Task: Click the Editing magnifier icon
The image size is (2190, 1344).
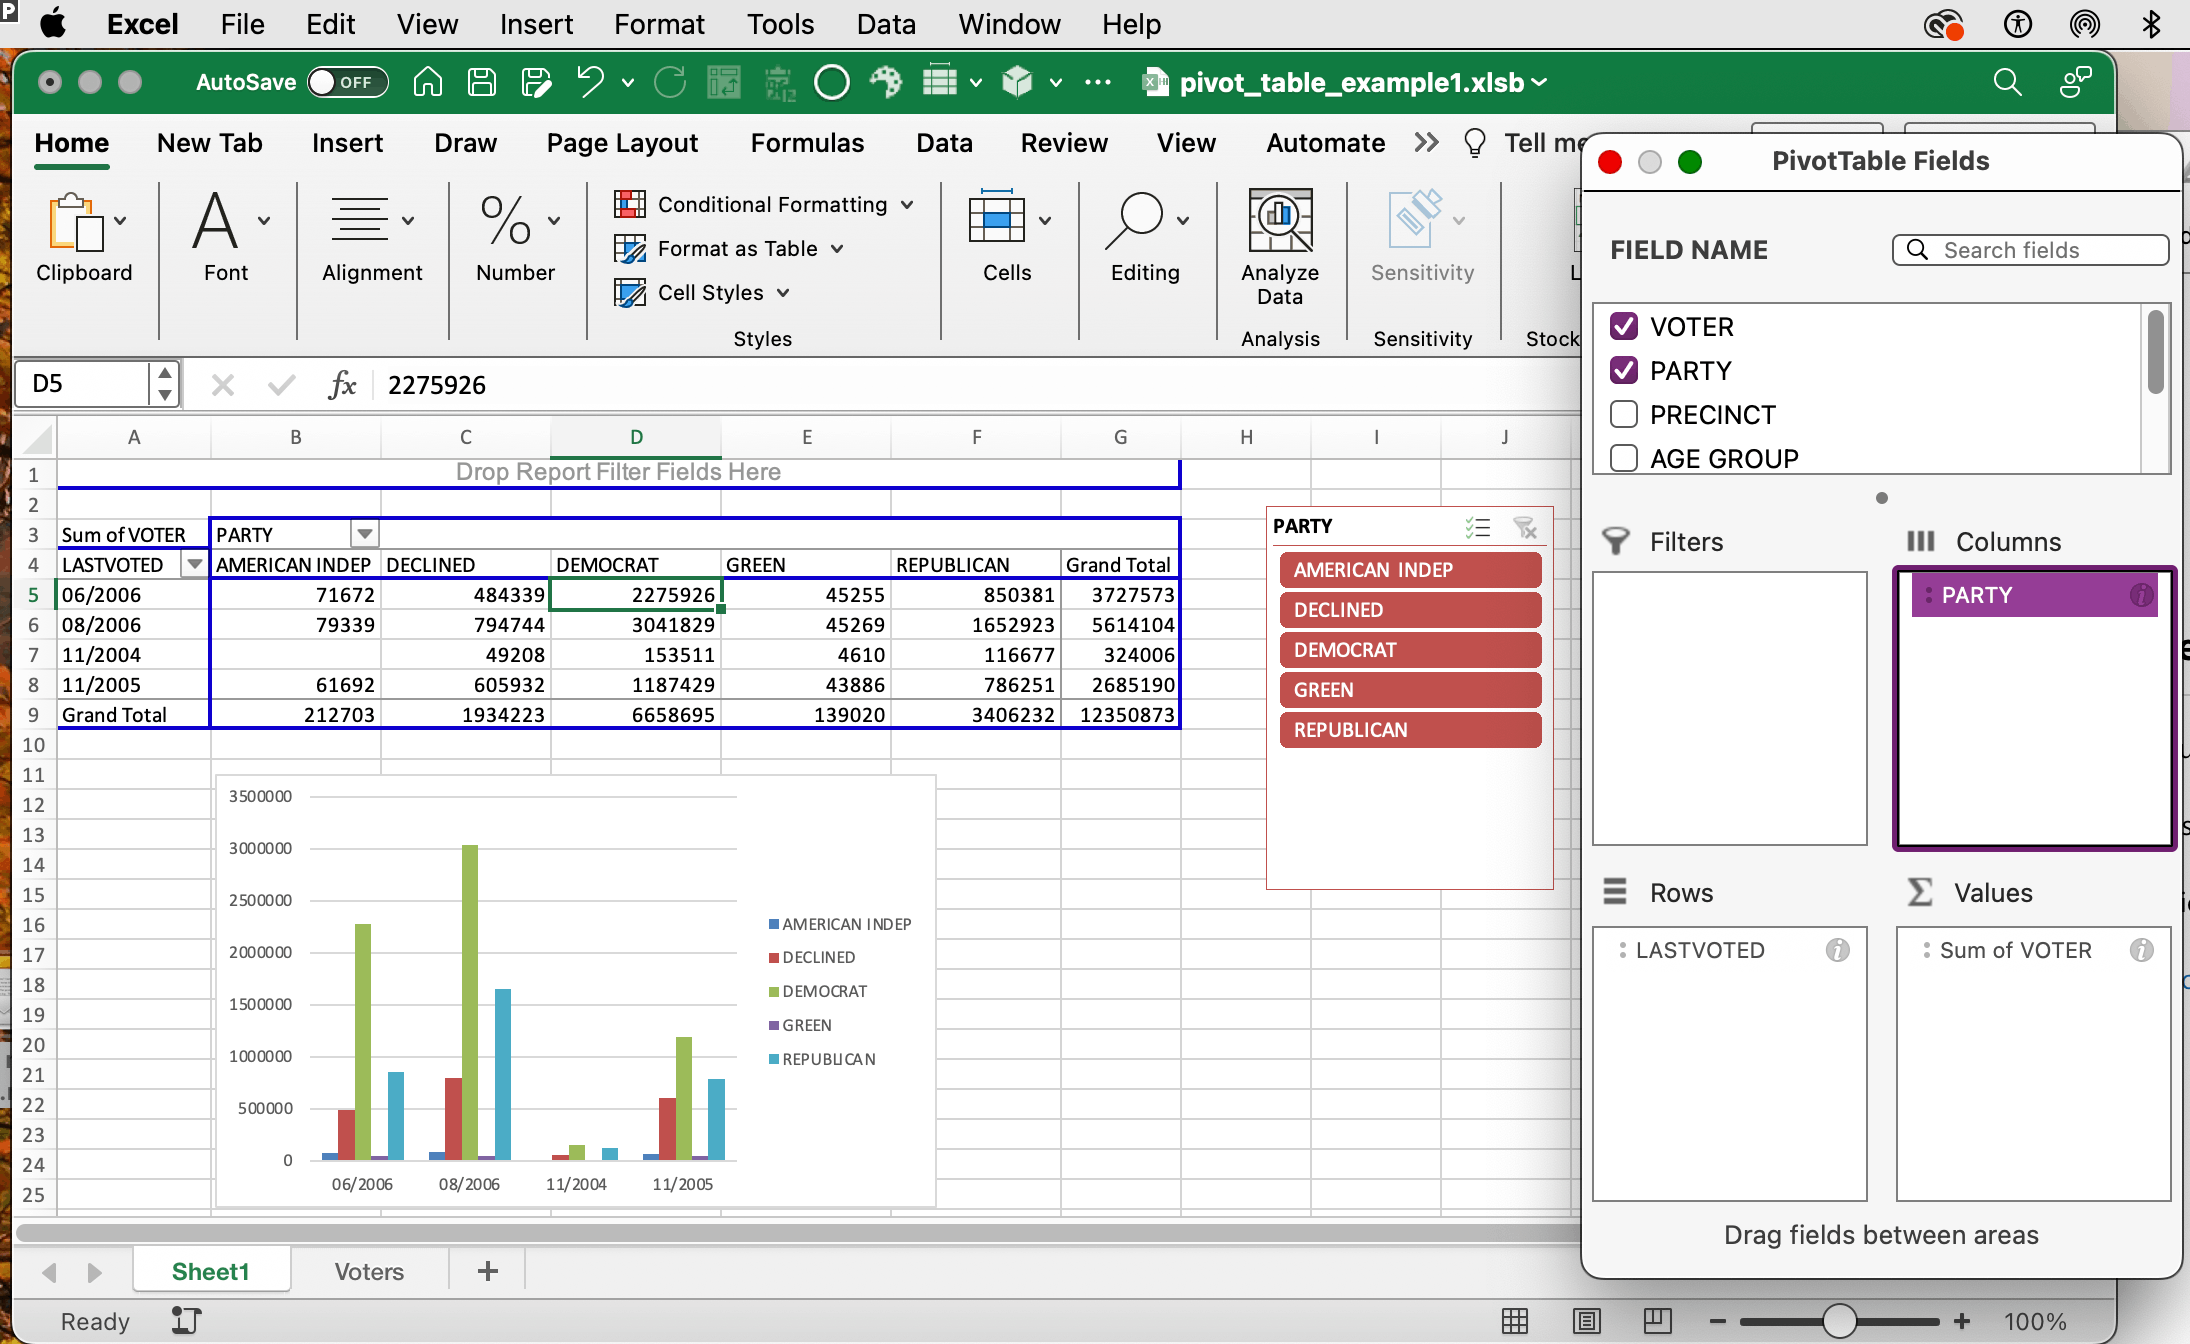Action: [1134, 220]
